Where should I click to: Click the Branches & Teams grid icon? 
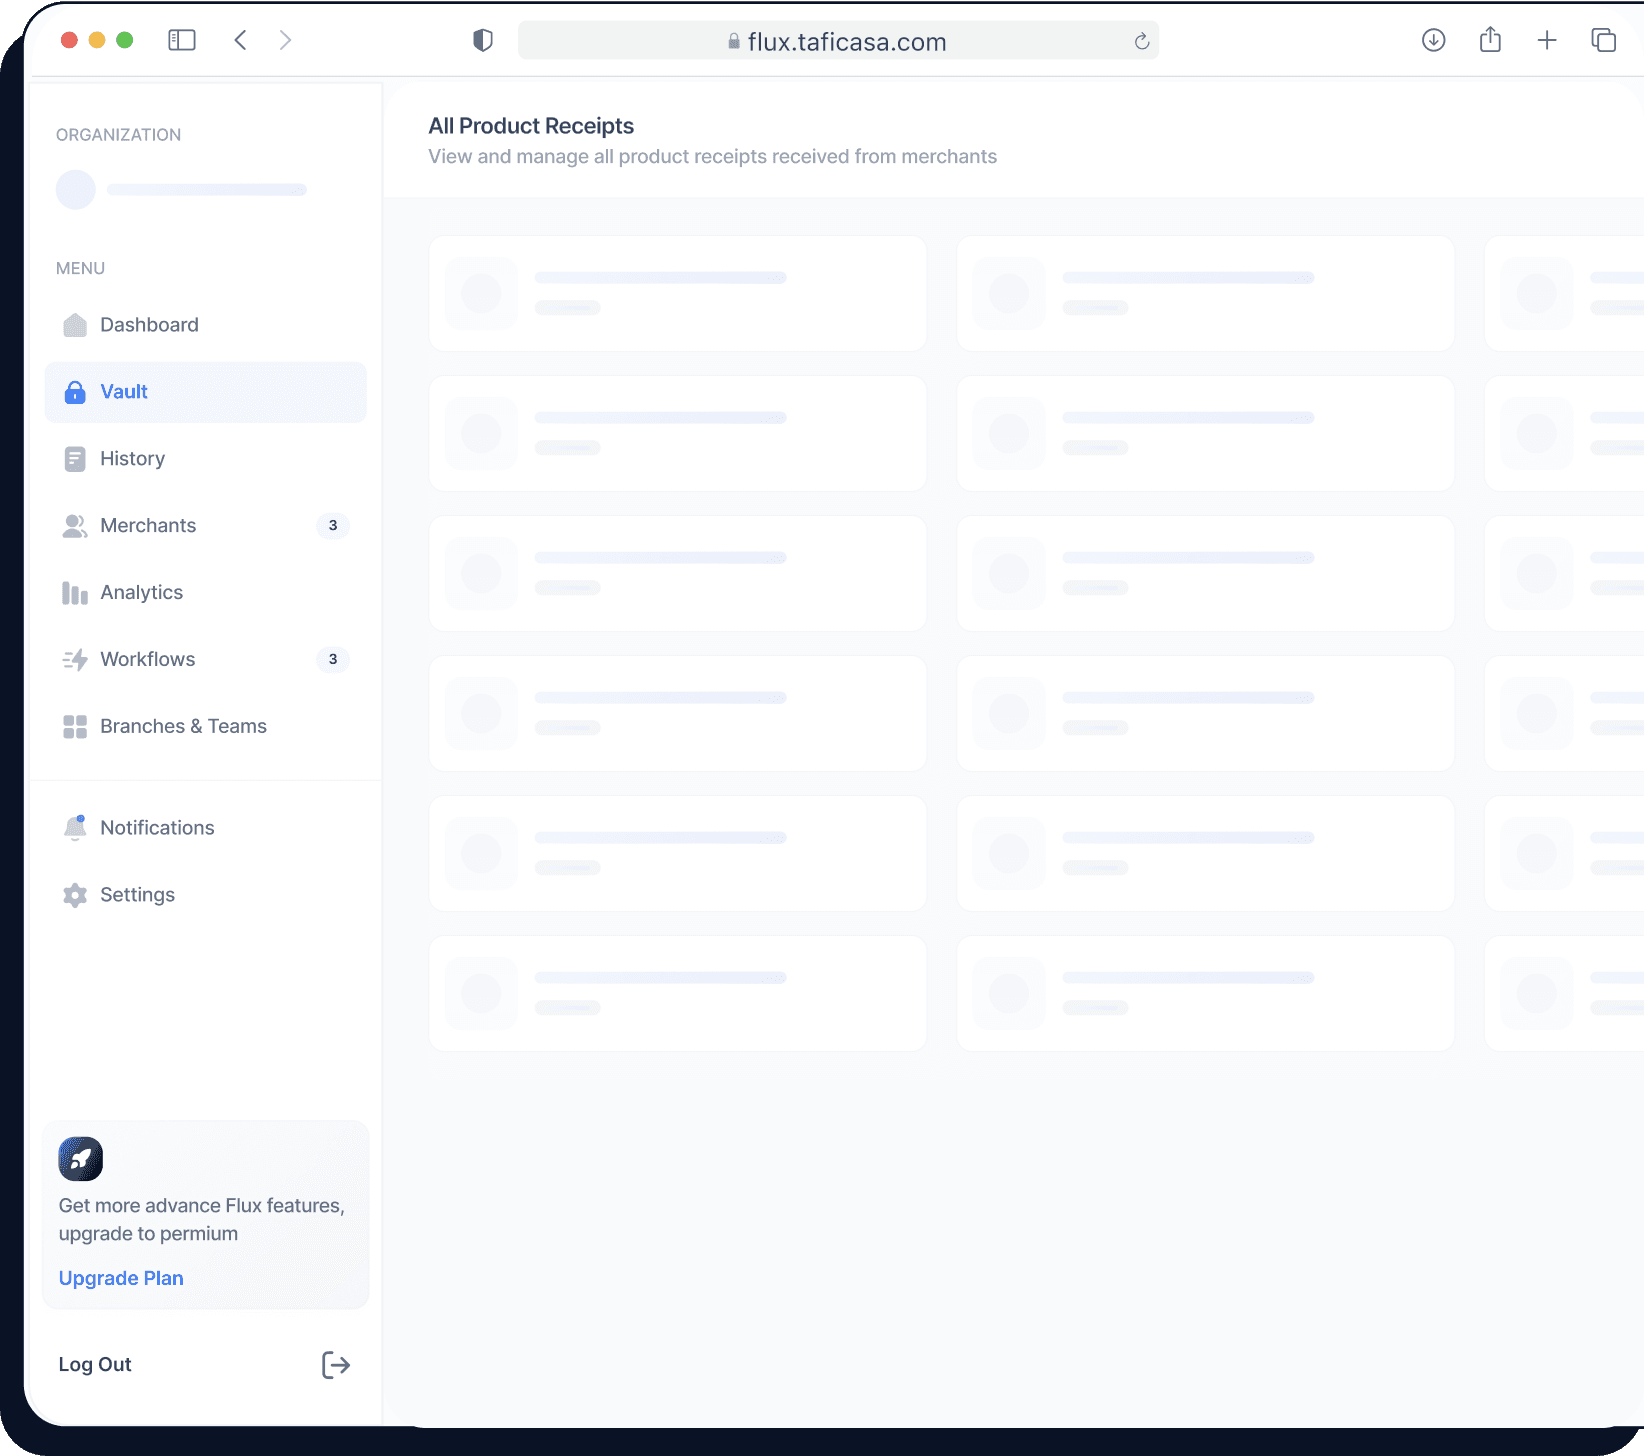coord(75,727)
